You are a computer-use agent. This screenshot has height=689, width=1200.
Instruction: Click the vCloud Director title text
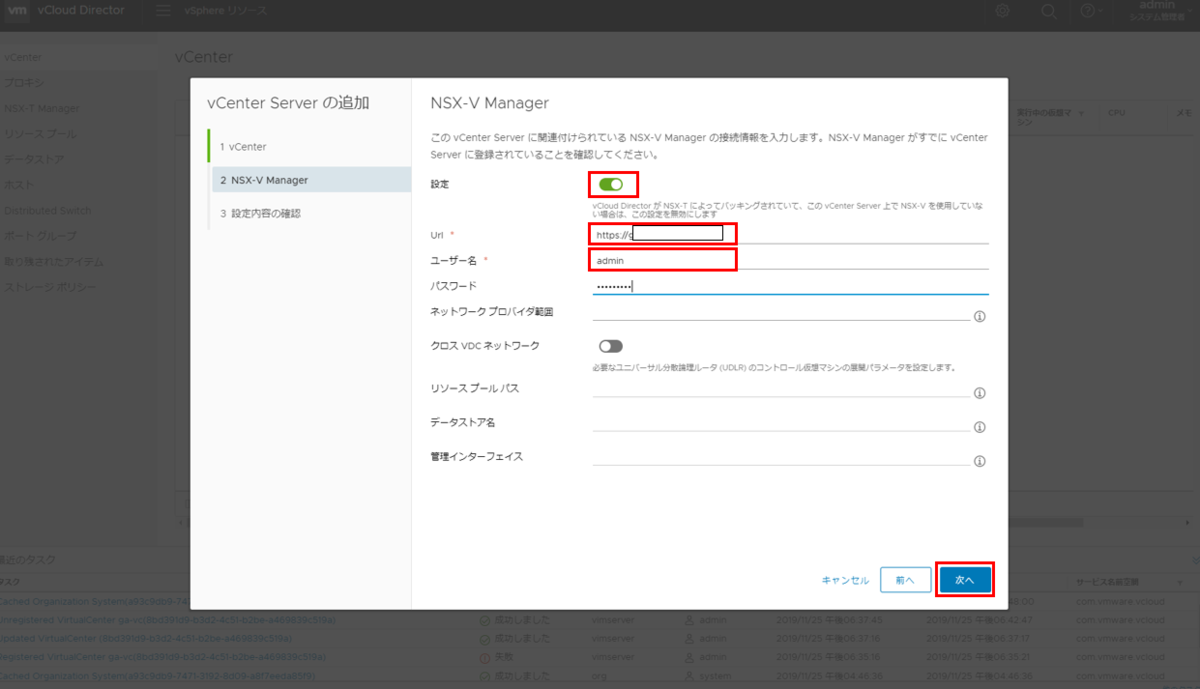pos(80,10)
